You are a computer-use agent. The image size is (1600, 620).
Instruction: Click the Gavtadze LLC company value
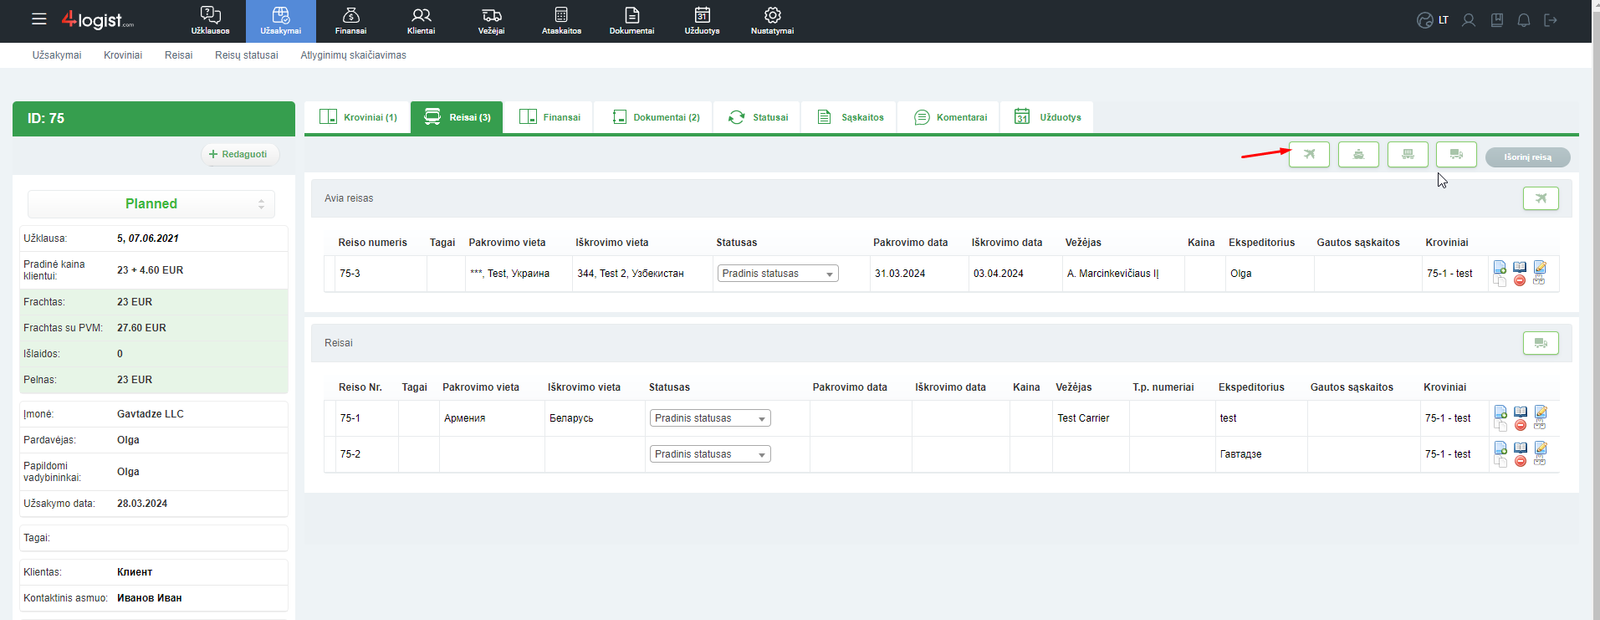[150, 414]
